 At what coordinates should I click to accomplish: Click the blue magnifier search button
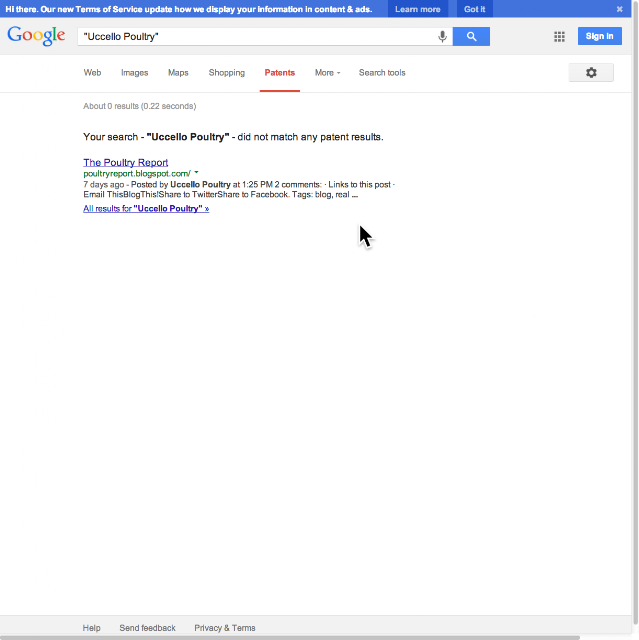pyautogui.click(x=471, y=36)
